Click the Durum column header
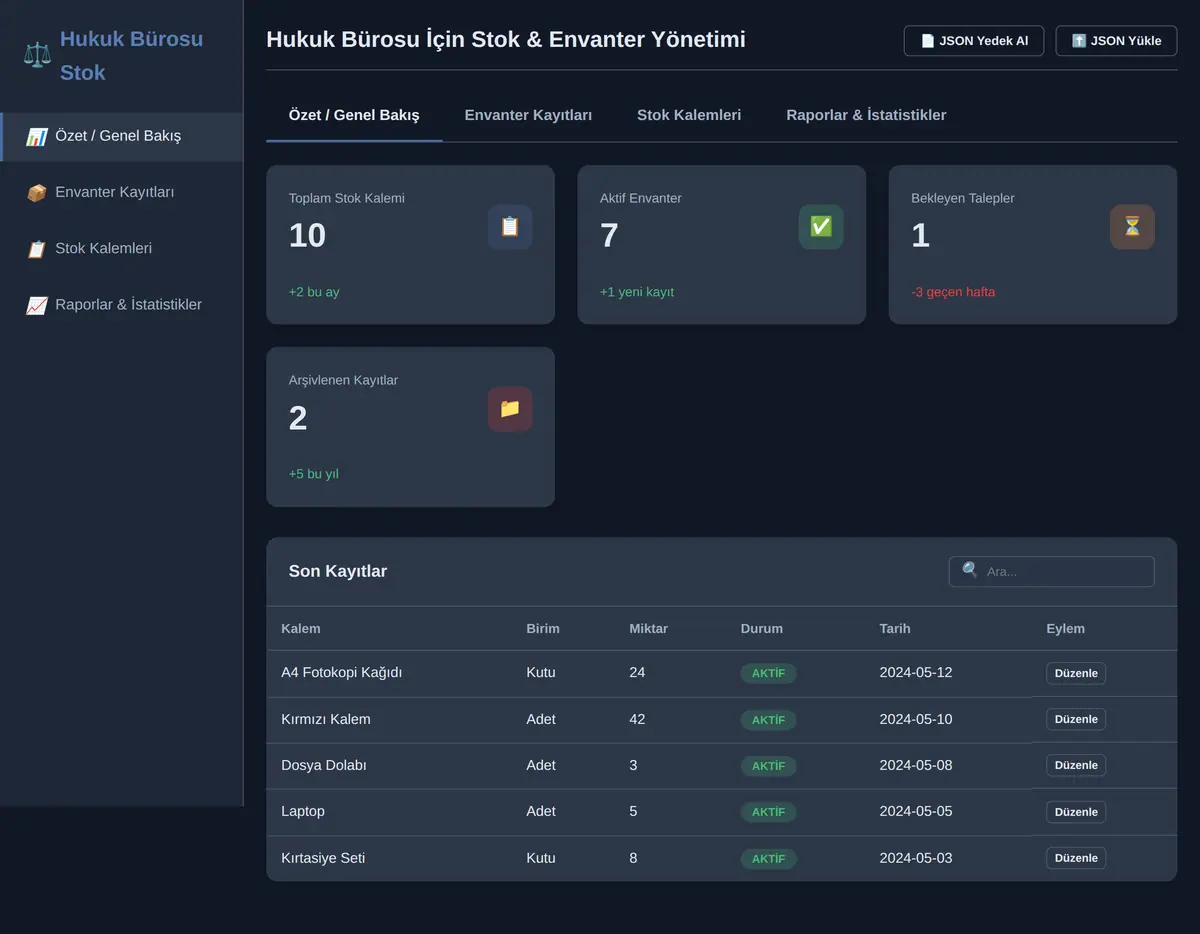Image resolution: width=1200 pixels, height=934 pixels. (762, 629)
